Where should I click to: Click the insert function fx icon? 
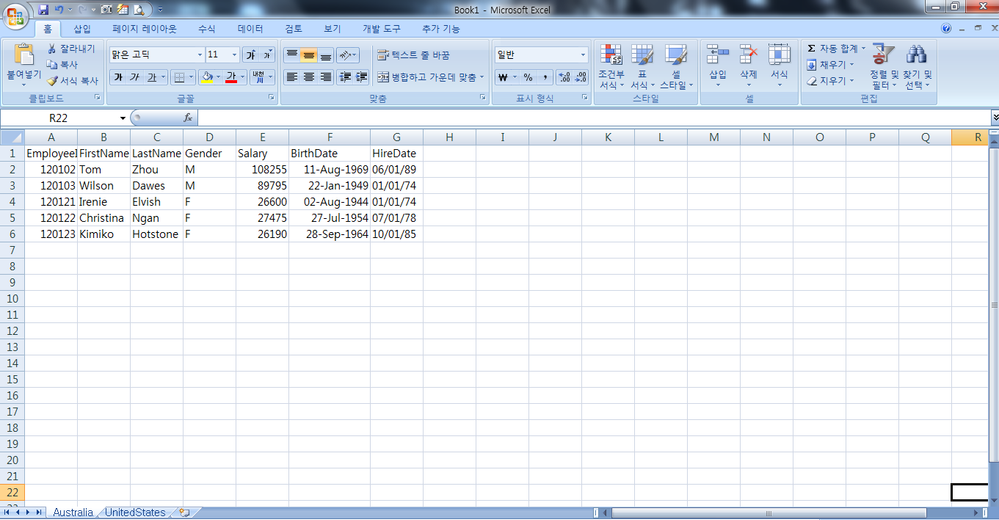(x=187, y=117)
